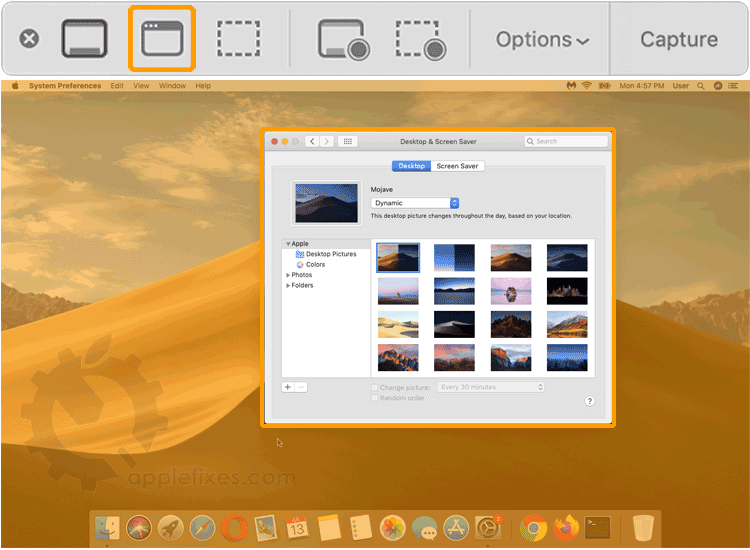Go back in System Preferences
The width and height of the screenshot is (750, 550).
click(312, 142)
